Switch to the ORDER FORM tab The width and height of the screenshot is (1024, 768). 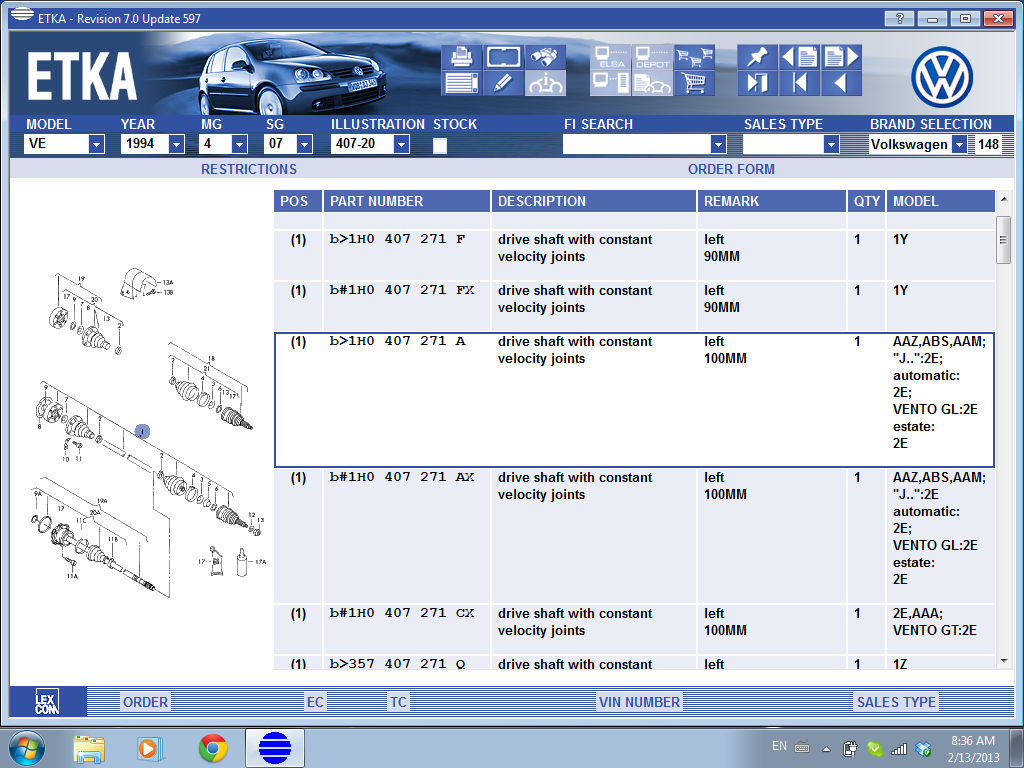731,169
